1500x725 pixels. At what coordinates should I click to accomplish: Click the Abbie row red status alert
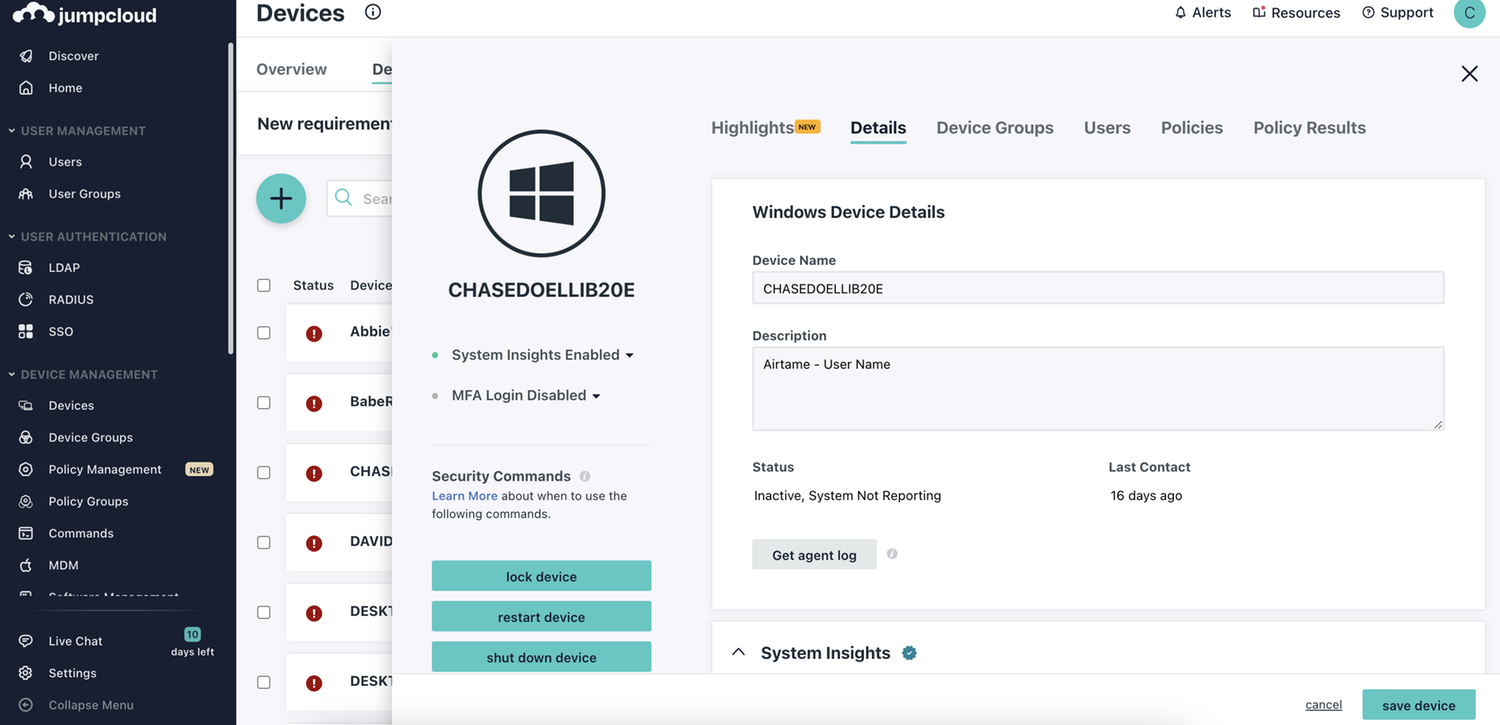point(314,334)
